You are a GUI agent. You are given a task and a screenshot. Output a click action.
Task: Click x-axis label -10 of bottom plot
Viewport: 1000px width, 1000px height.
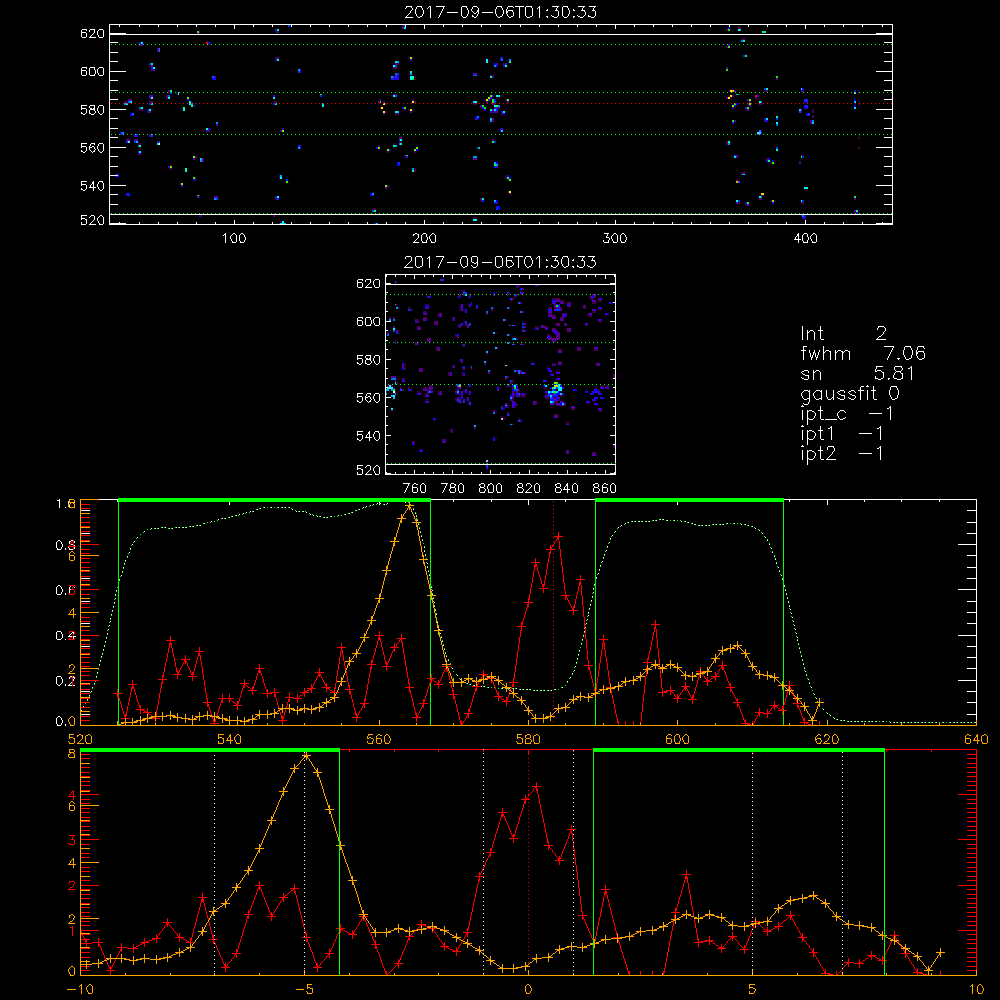[80, 989]
